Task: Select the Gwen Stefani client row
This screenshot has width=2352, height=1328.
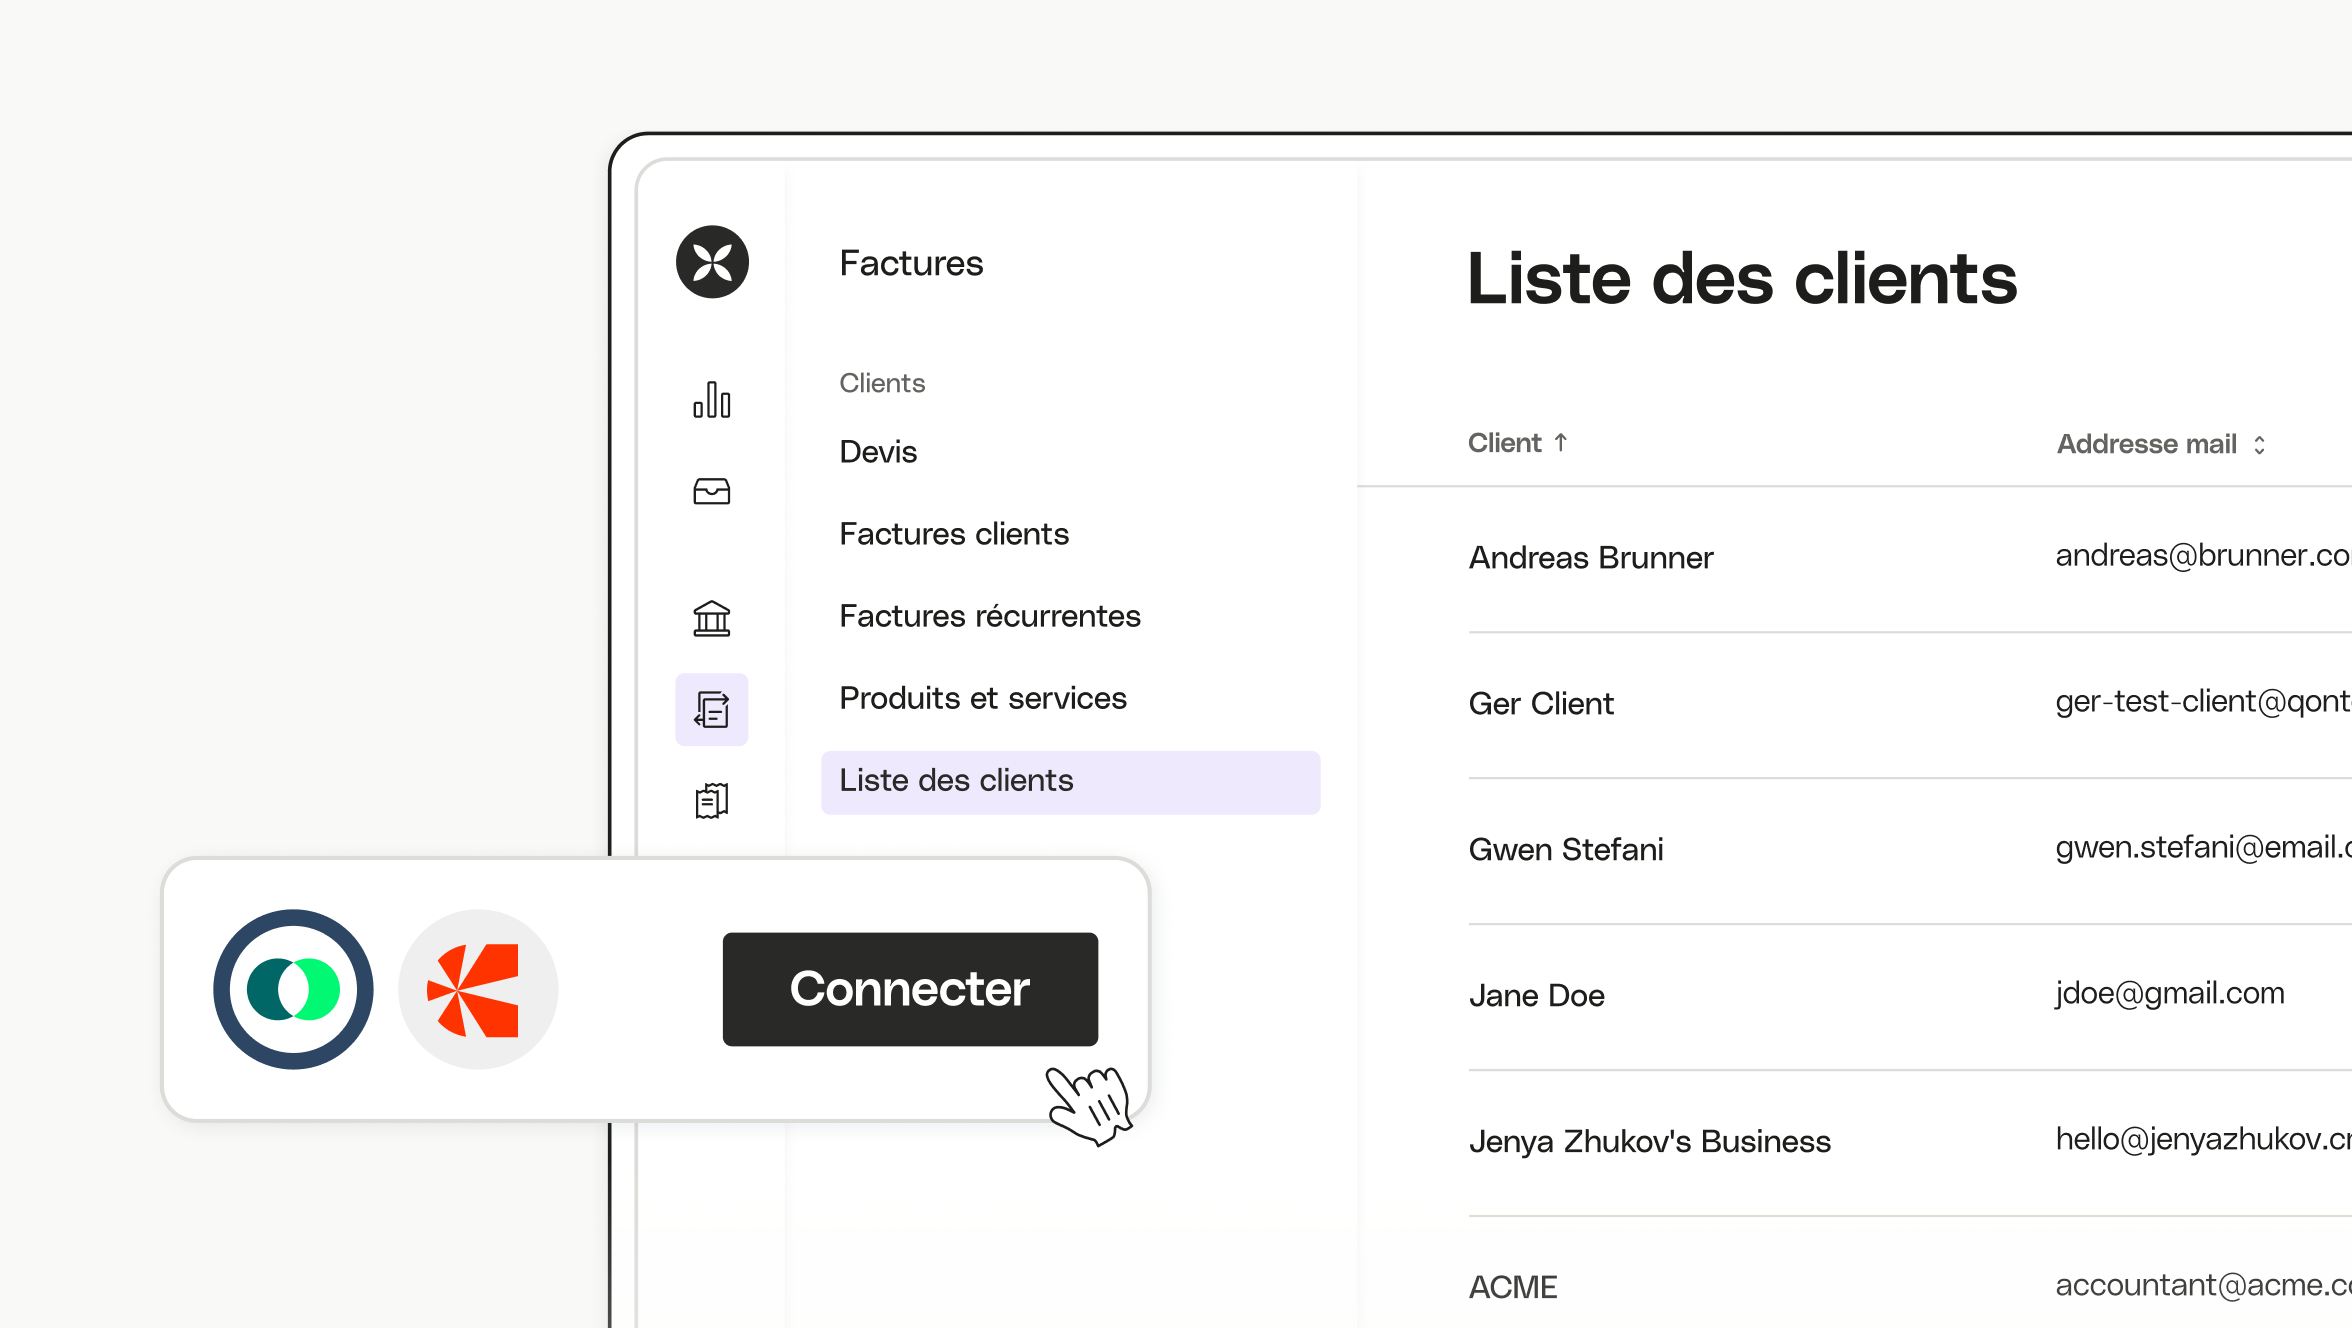Action: coord(1910,850)
